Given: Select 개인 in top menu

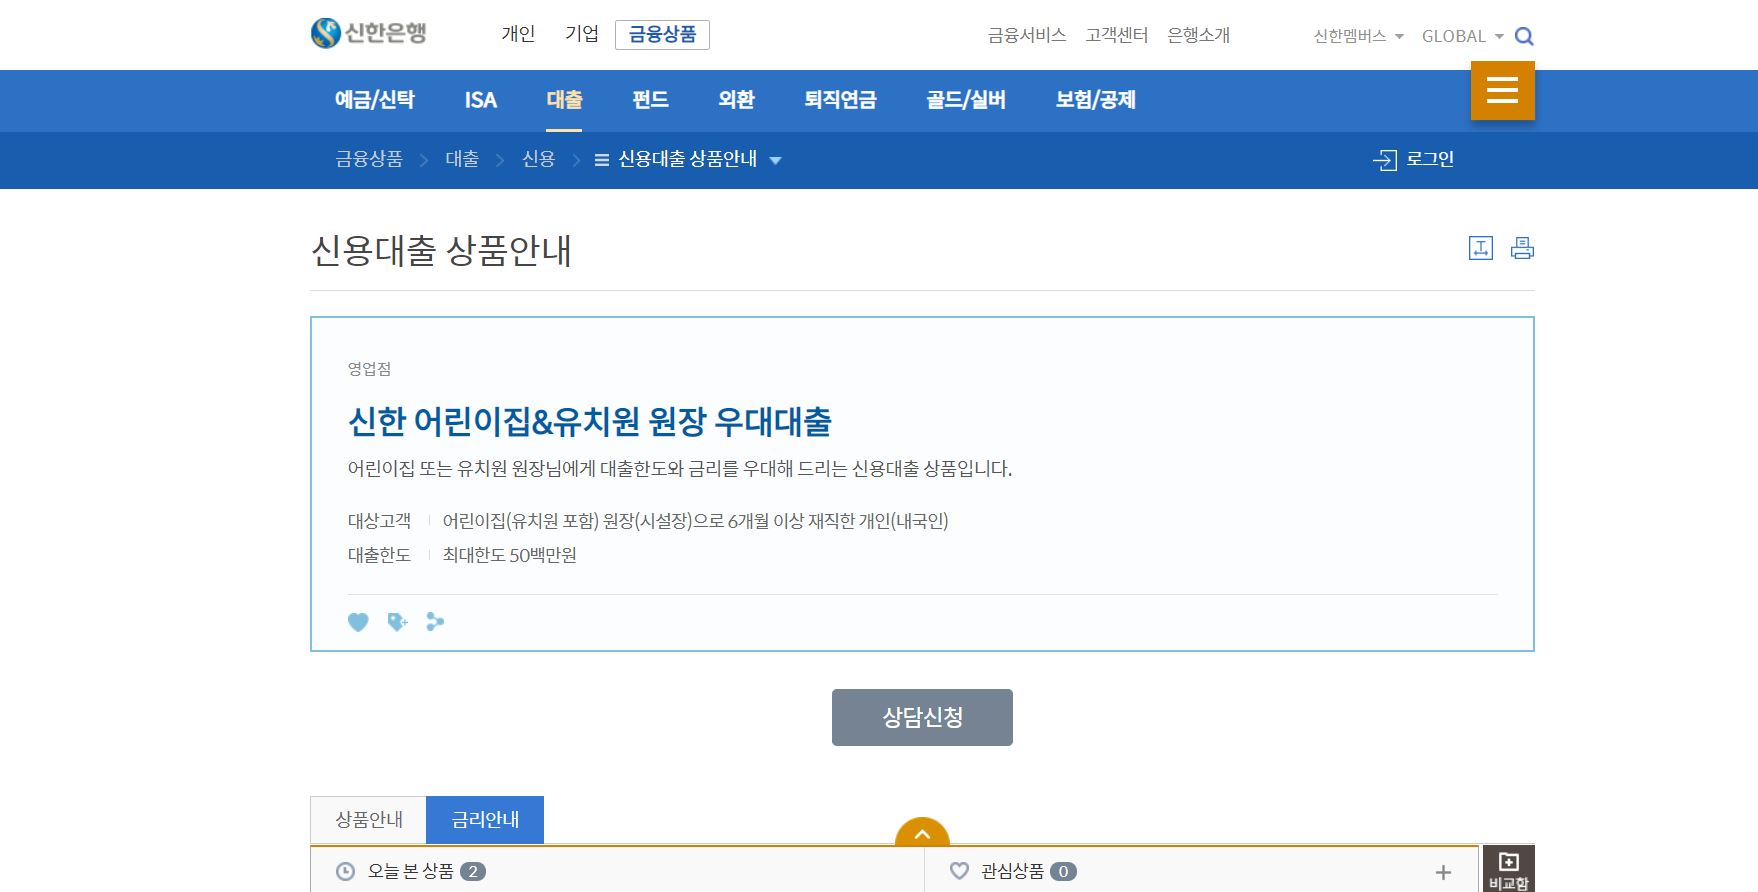Looking at the screenshot, I should pyautogui.click(x=518, y=34).
